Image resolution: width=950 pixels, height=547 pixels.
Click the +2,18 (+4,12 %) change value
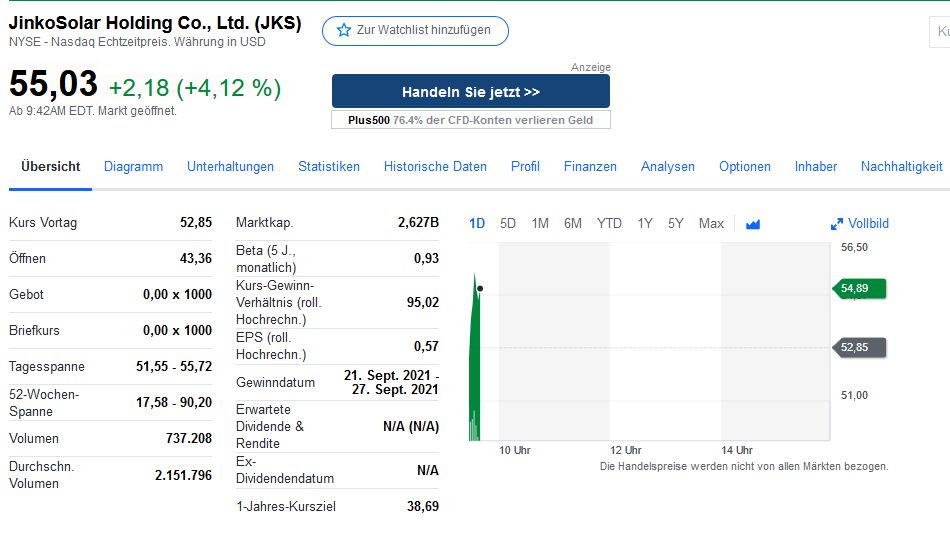pos(195,88)
